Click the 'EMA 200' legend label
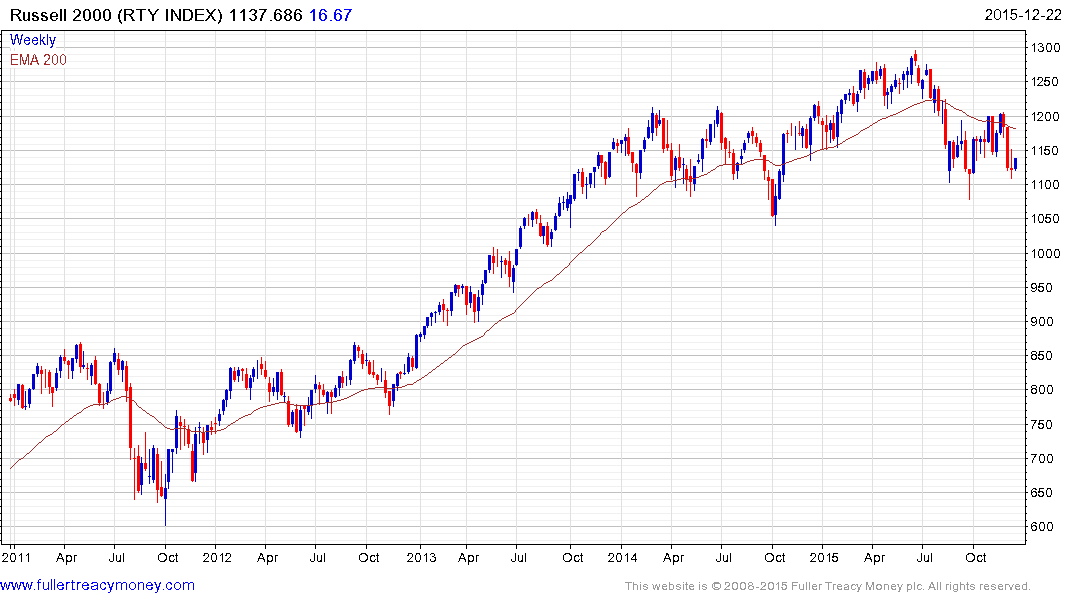This screenshot has width=1075, height=600. 38,60
